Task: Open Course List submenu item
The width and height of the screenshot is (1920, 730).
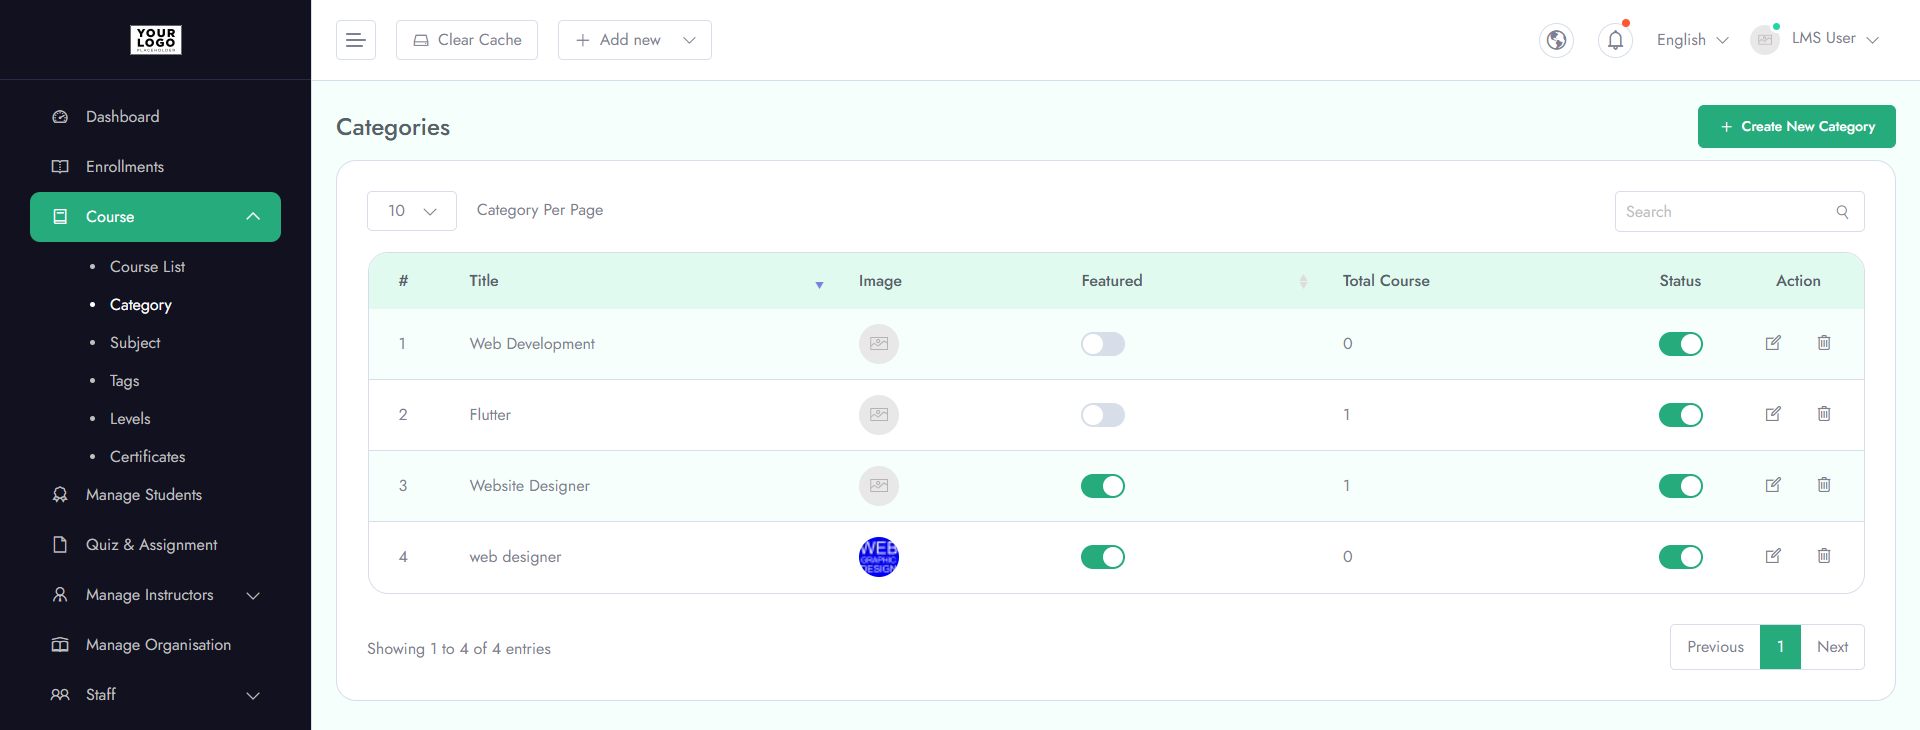Action: (147, 267)
